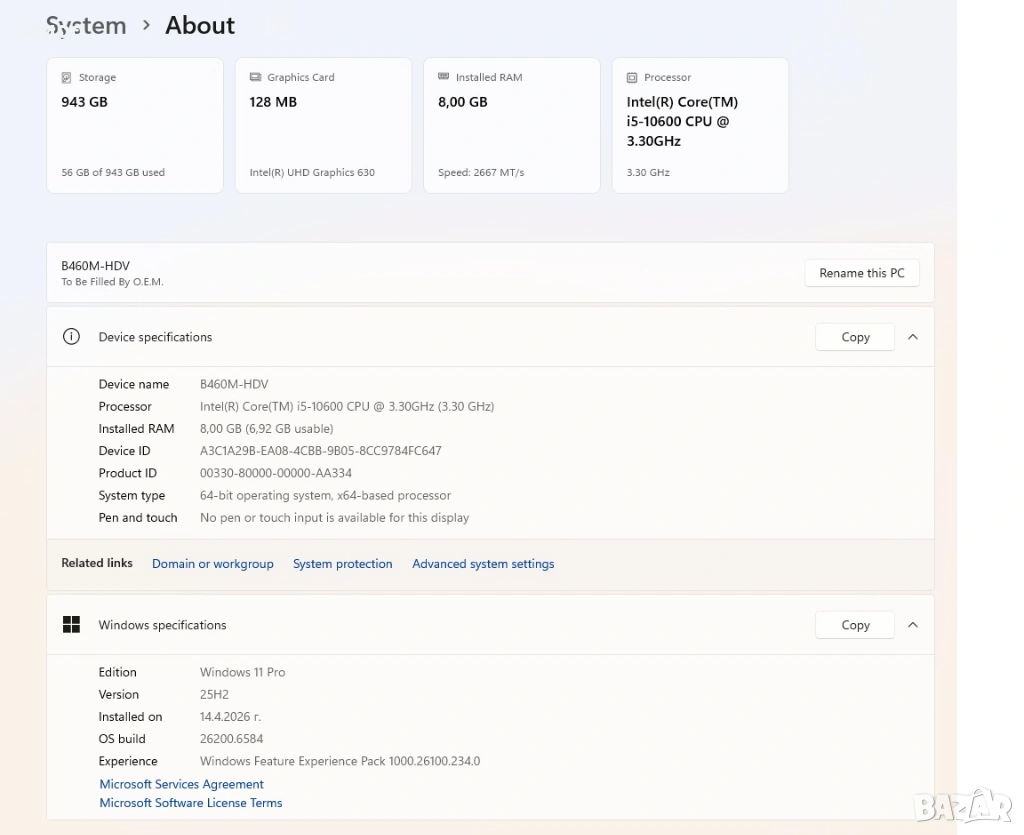
Task: Collapse the Device specifications section
Action: point(912,337)
